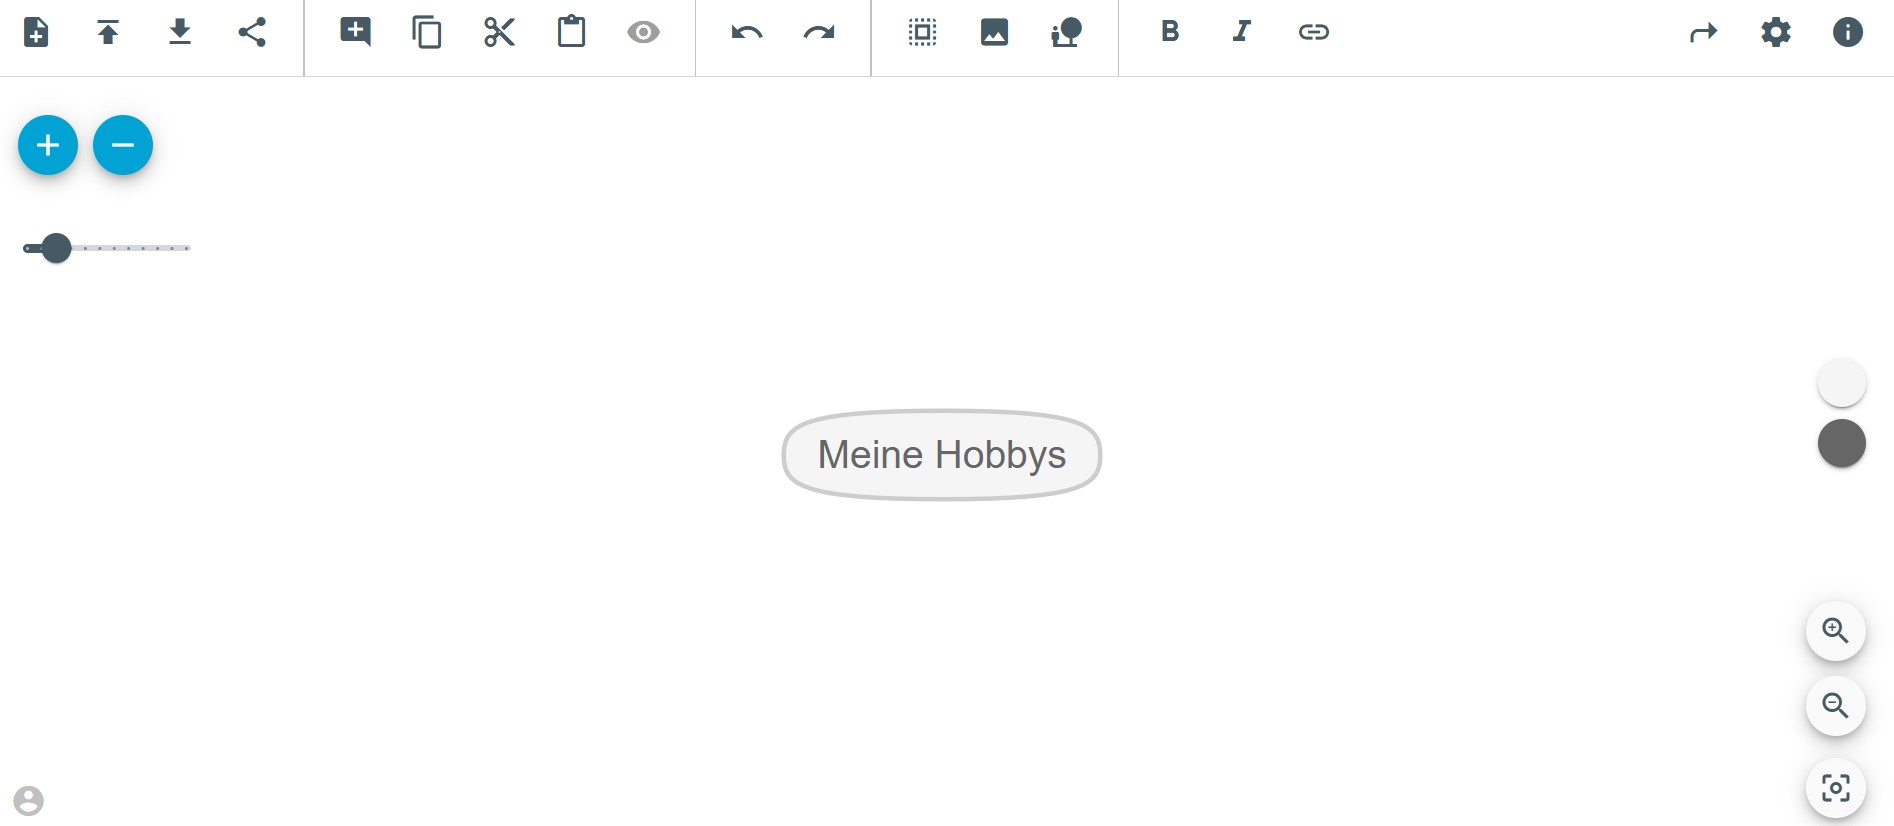Create a new mind map file

(36, 32)
